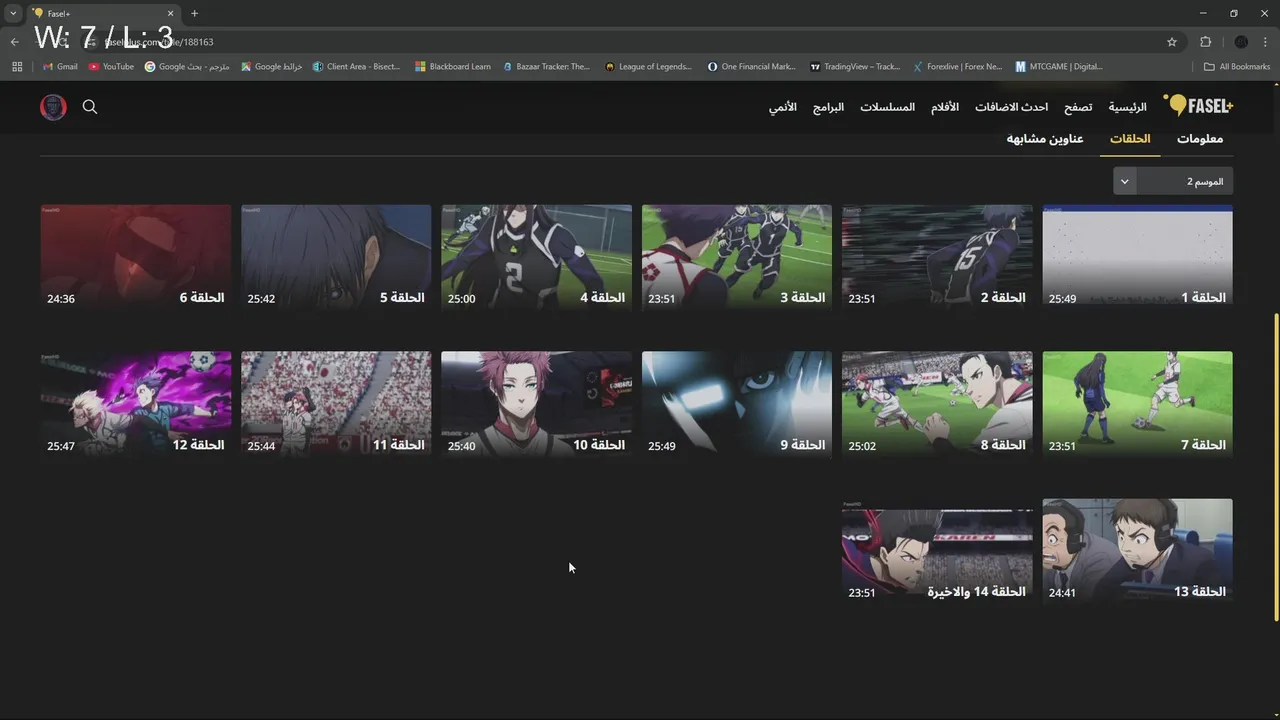
Task: Open the Forexlive bookmark
Action: (957, 67)
